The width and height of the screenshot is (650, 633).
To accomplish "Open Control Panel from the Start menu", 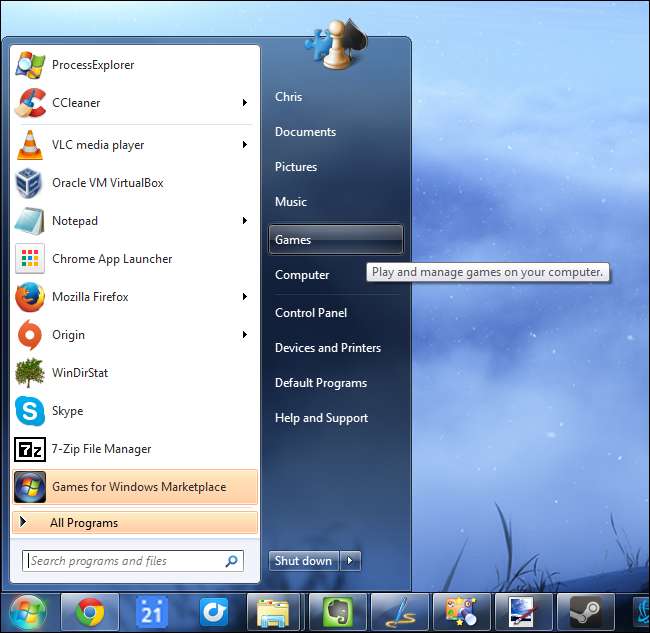I will (x=311, y=313).
